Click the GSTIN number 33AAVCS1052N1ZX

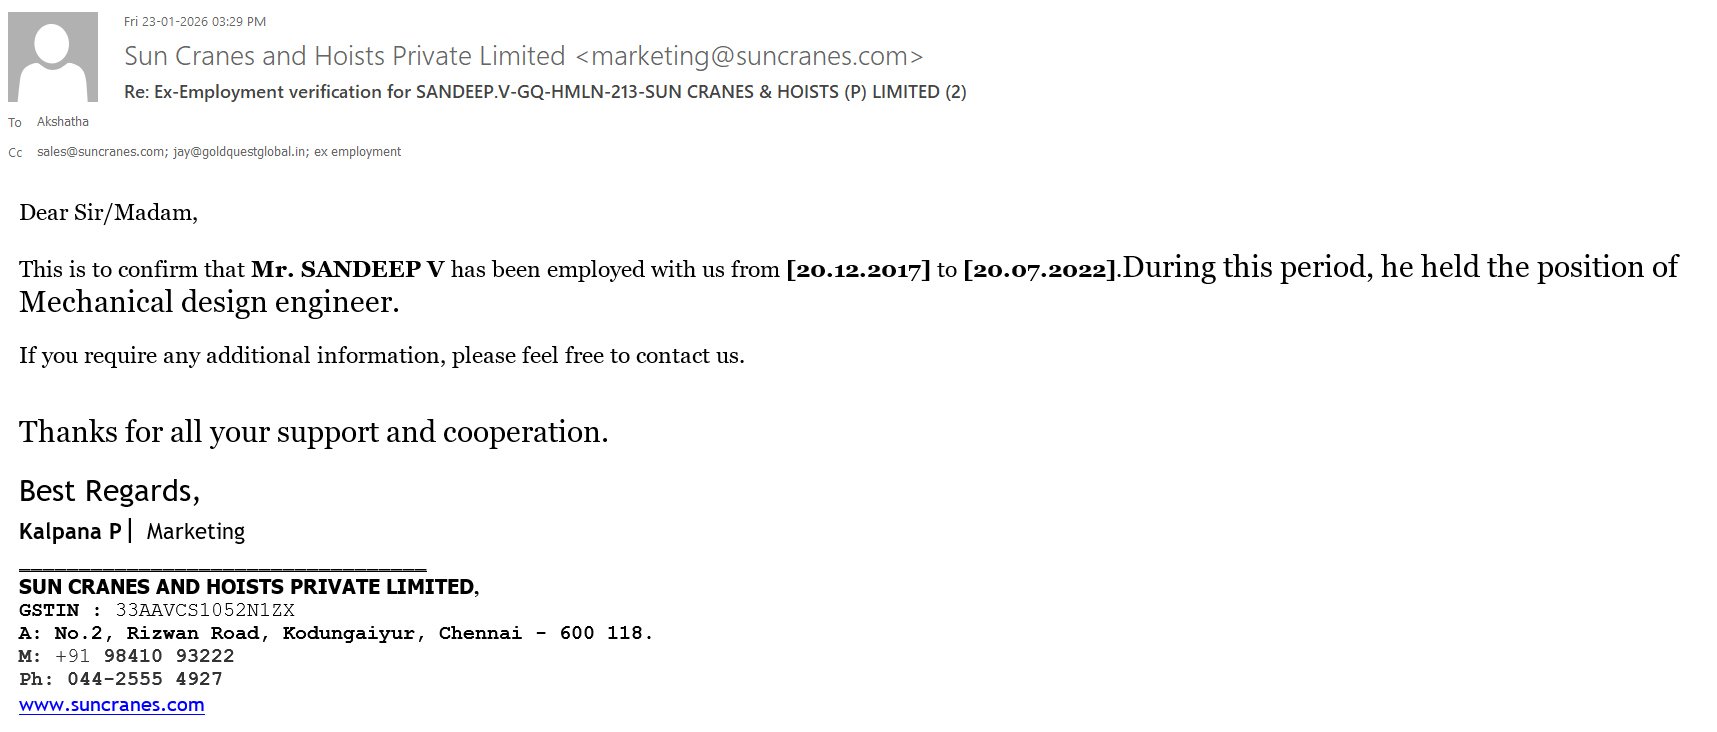pos(205,610)
